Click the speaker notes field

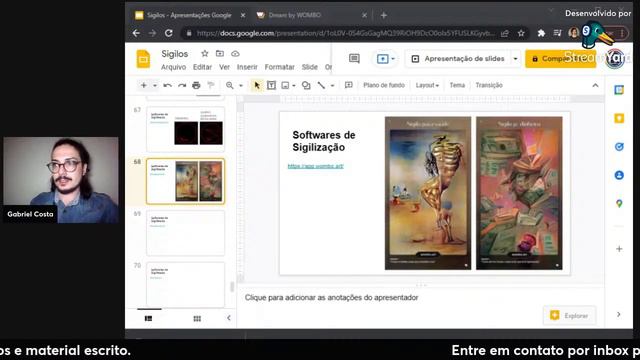[420, 298]
